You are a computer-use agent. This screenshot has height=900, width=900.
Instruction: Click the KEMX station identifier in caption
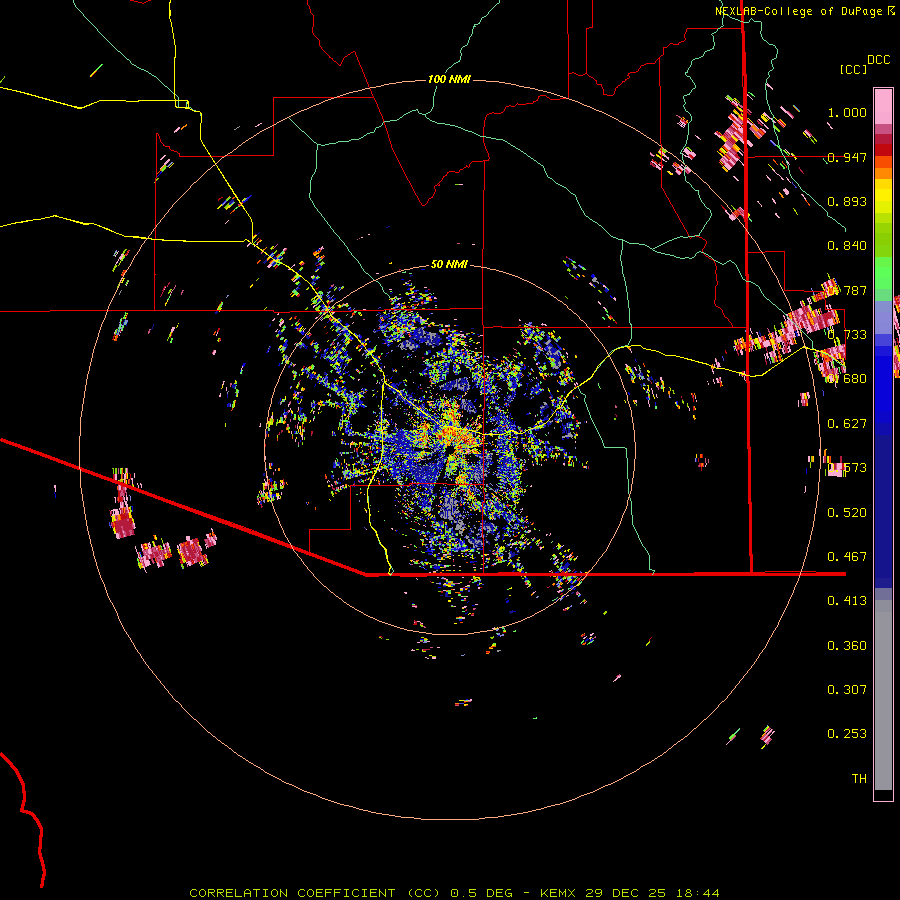pos(557,893)
